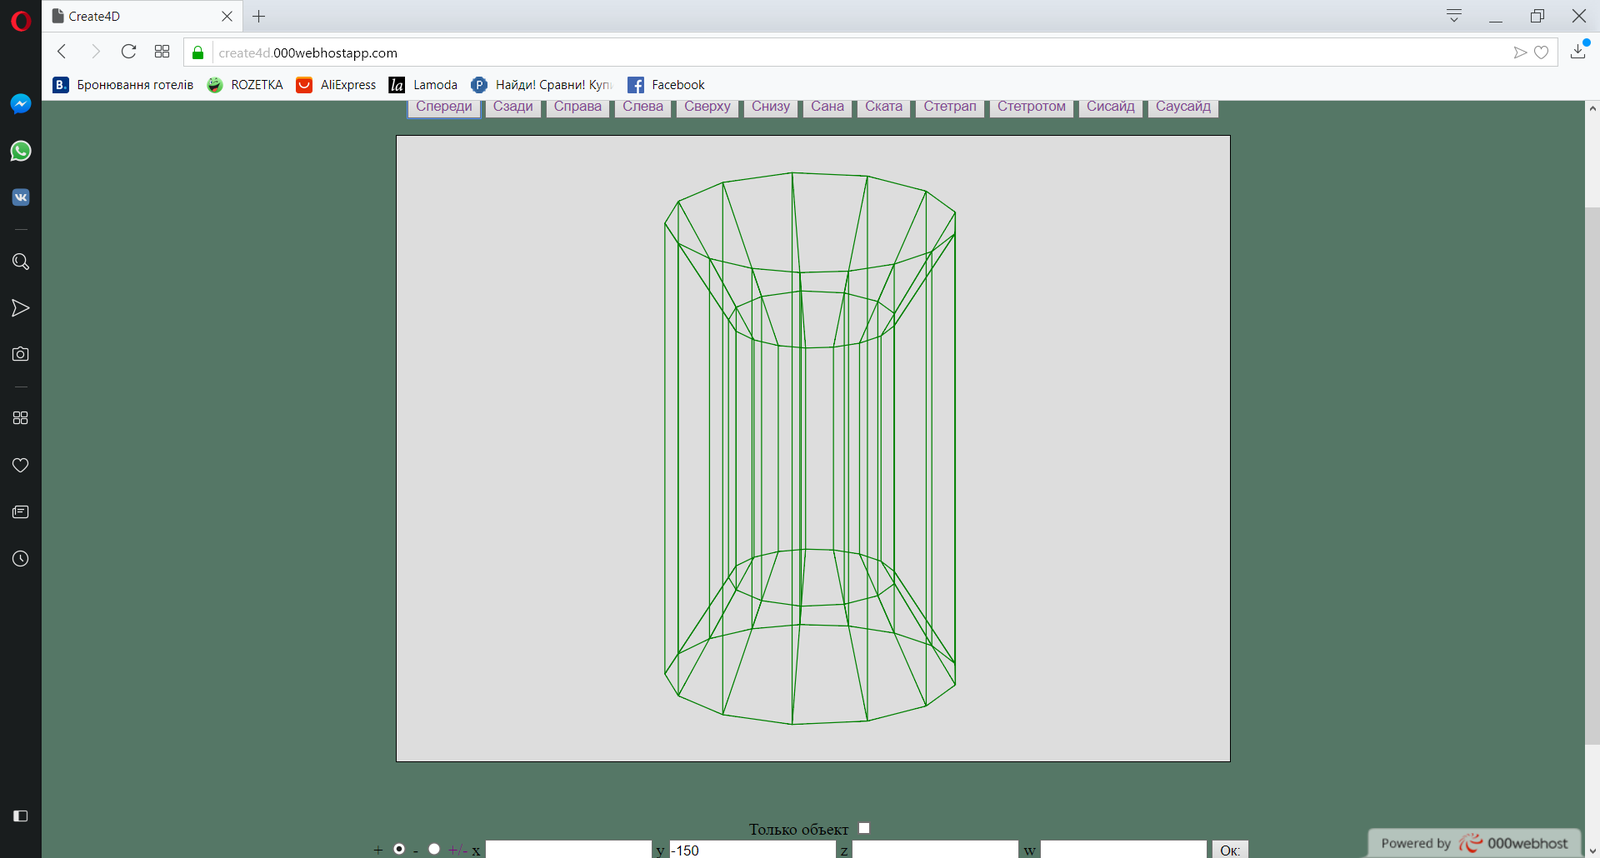Open Messenger in the Opera sidebar

coord(20,103)
